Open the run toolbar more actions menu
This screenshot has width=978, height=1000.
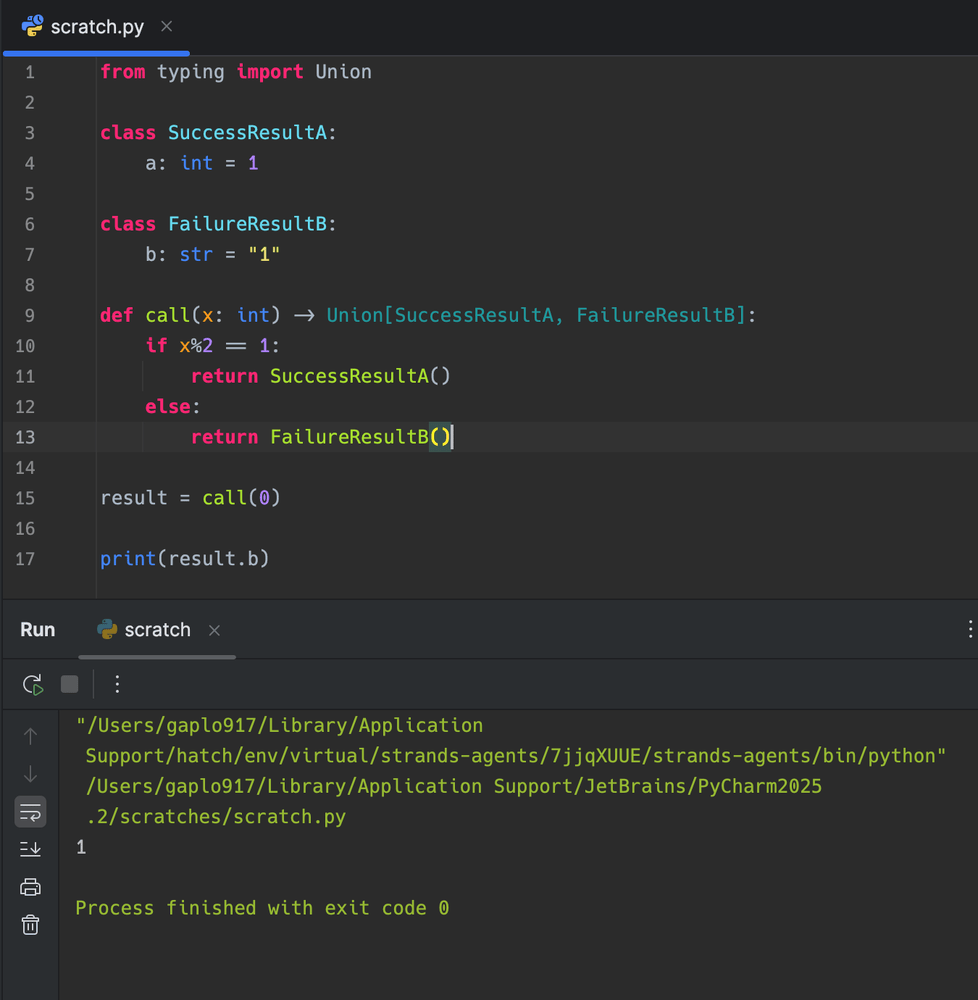[117, 684]
